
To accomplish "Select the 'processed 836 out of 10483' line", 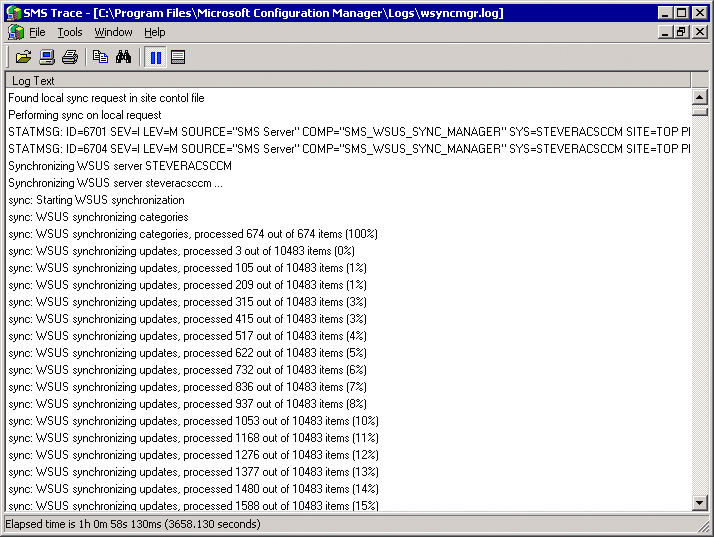I will pyautogui.click(x=348, y=387).
